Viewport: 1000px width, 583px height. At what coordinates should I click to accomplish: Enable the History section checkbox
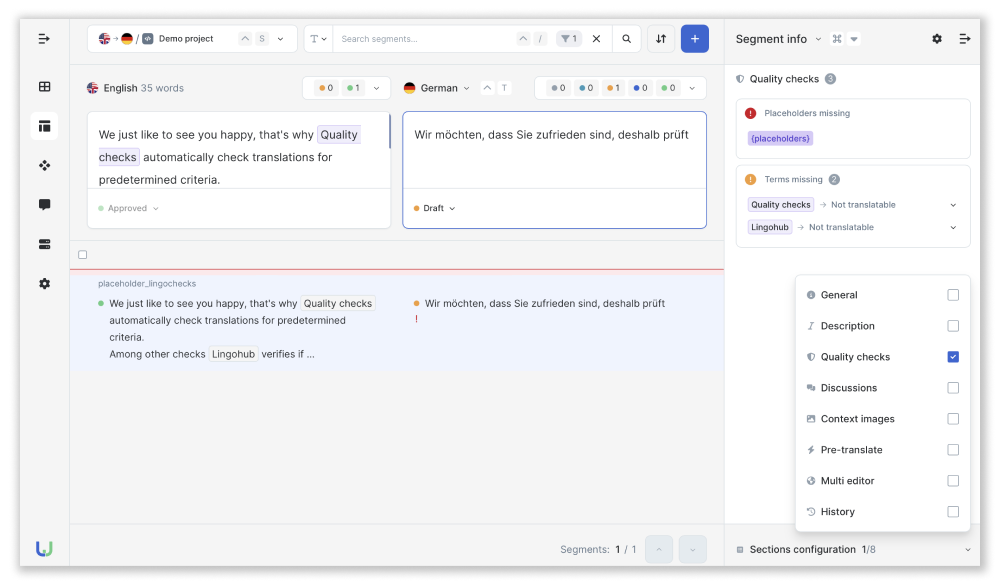953,512
